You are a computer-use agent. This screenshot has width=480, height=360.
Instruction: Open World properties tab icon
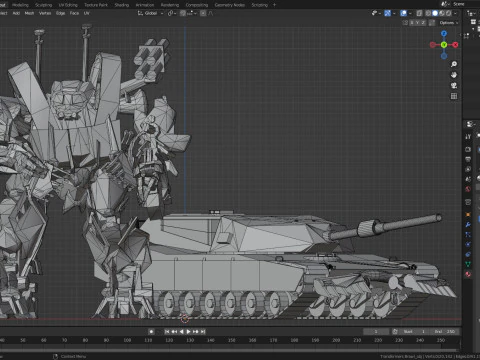click(468, 189)
